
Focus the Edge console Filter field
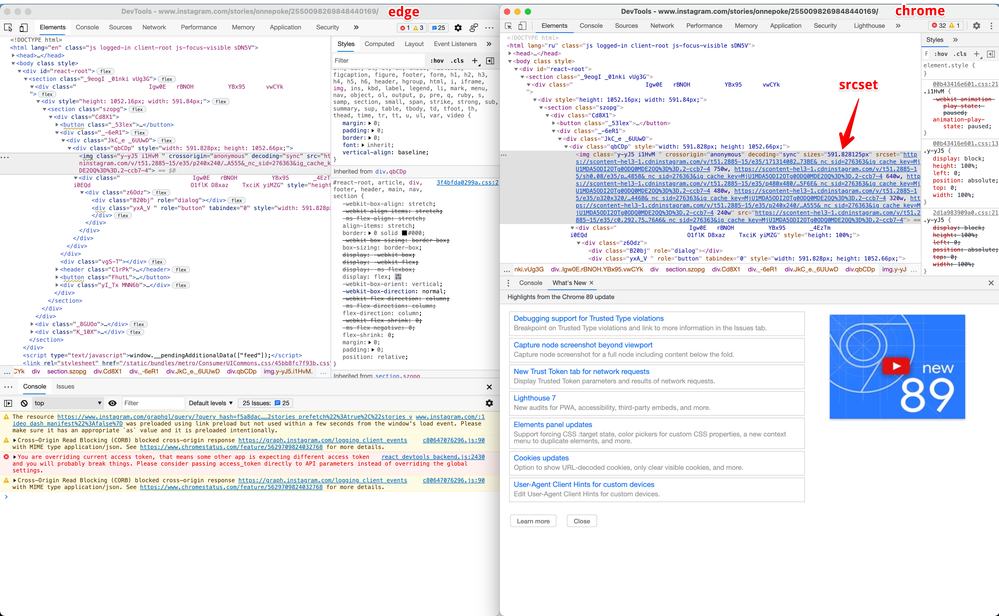pos(152,403)
